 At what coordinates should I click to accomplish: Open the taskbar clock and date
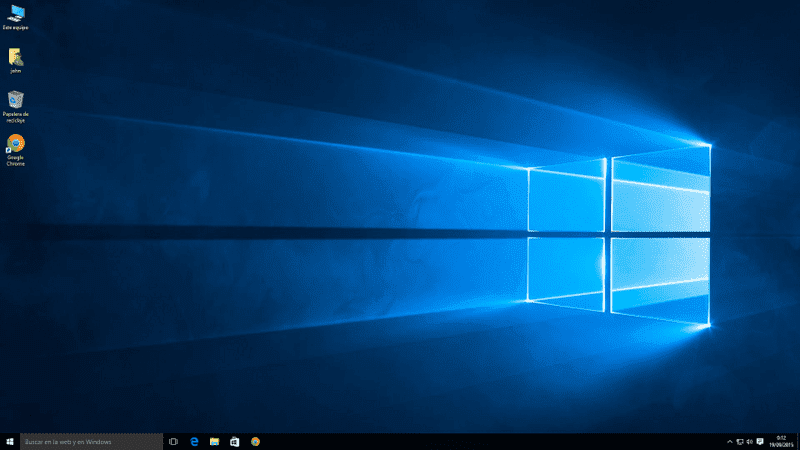pyautogui.click(x=781, y=442)
